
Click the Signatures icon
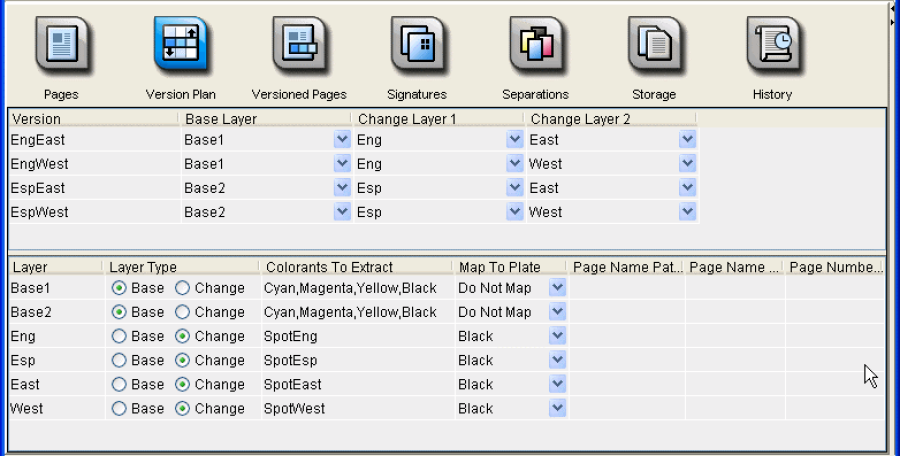pyautogui.click(x=417, y=46)
